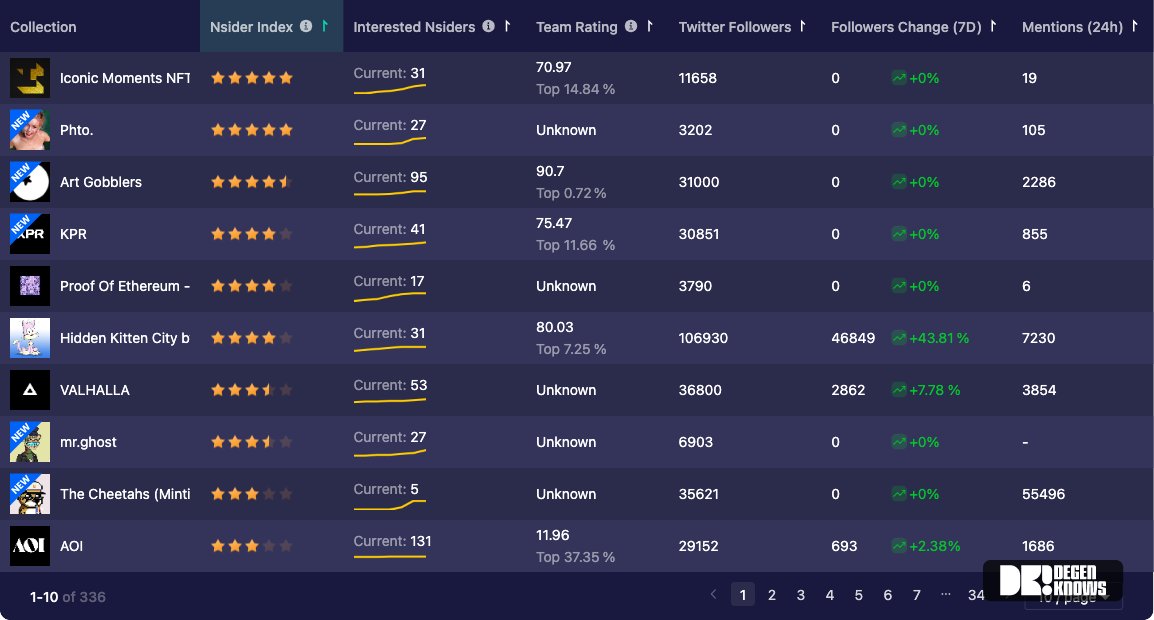Click the previous page arrow

[x=713, y=594]
